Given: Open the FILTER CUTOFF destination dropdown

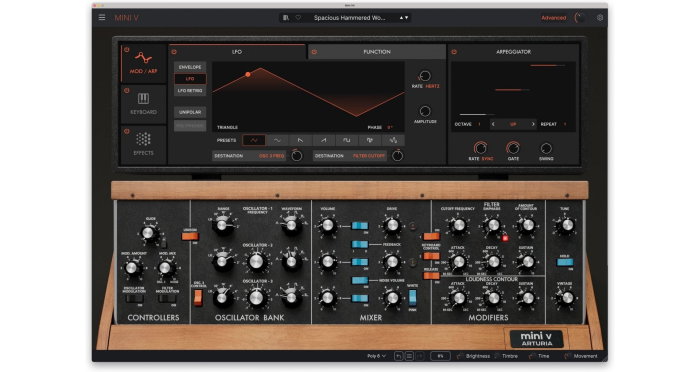Looking at the screenshot, I should point(350,156).
